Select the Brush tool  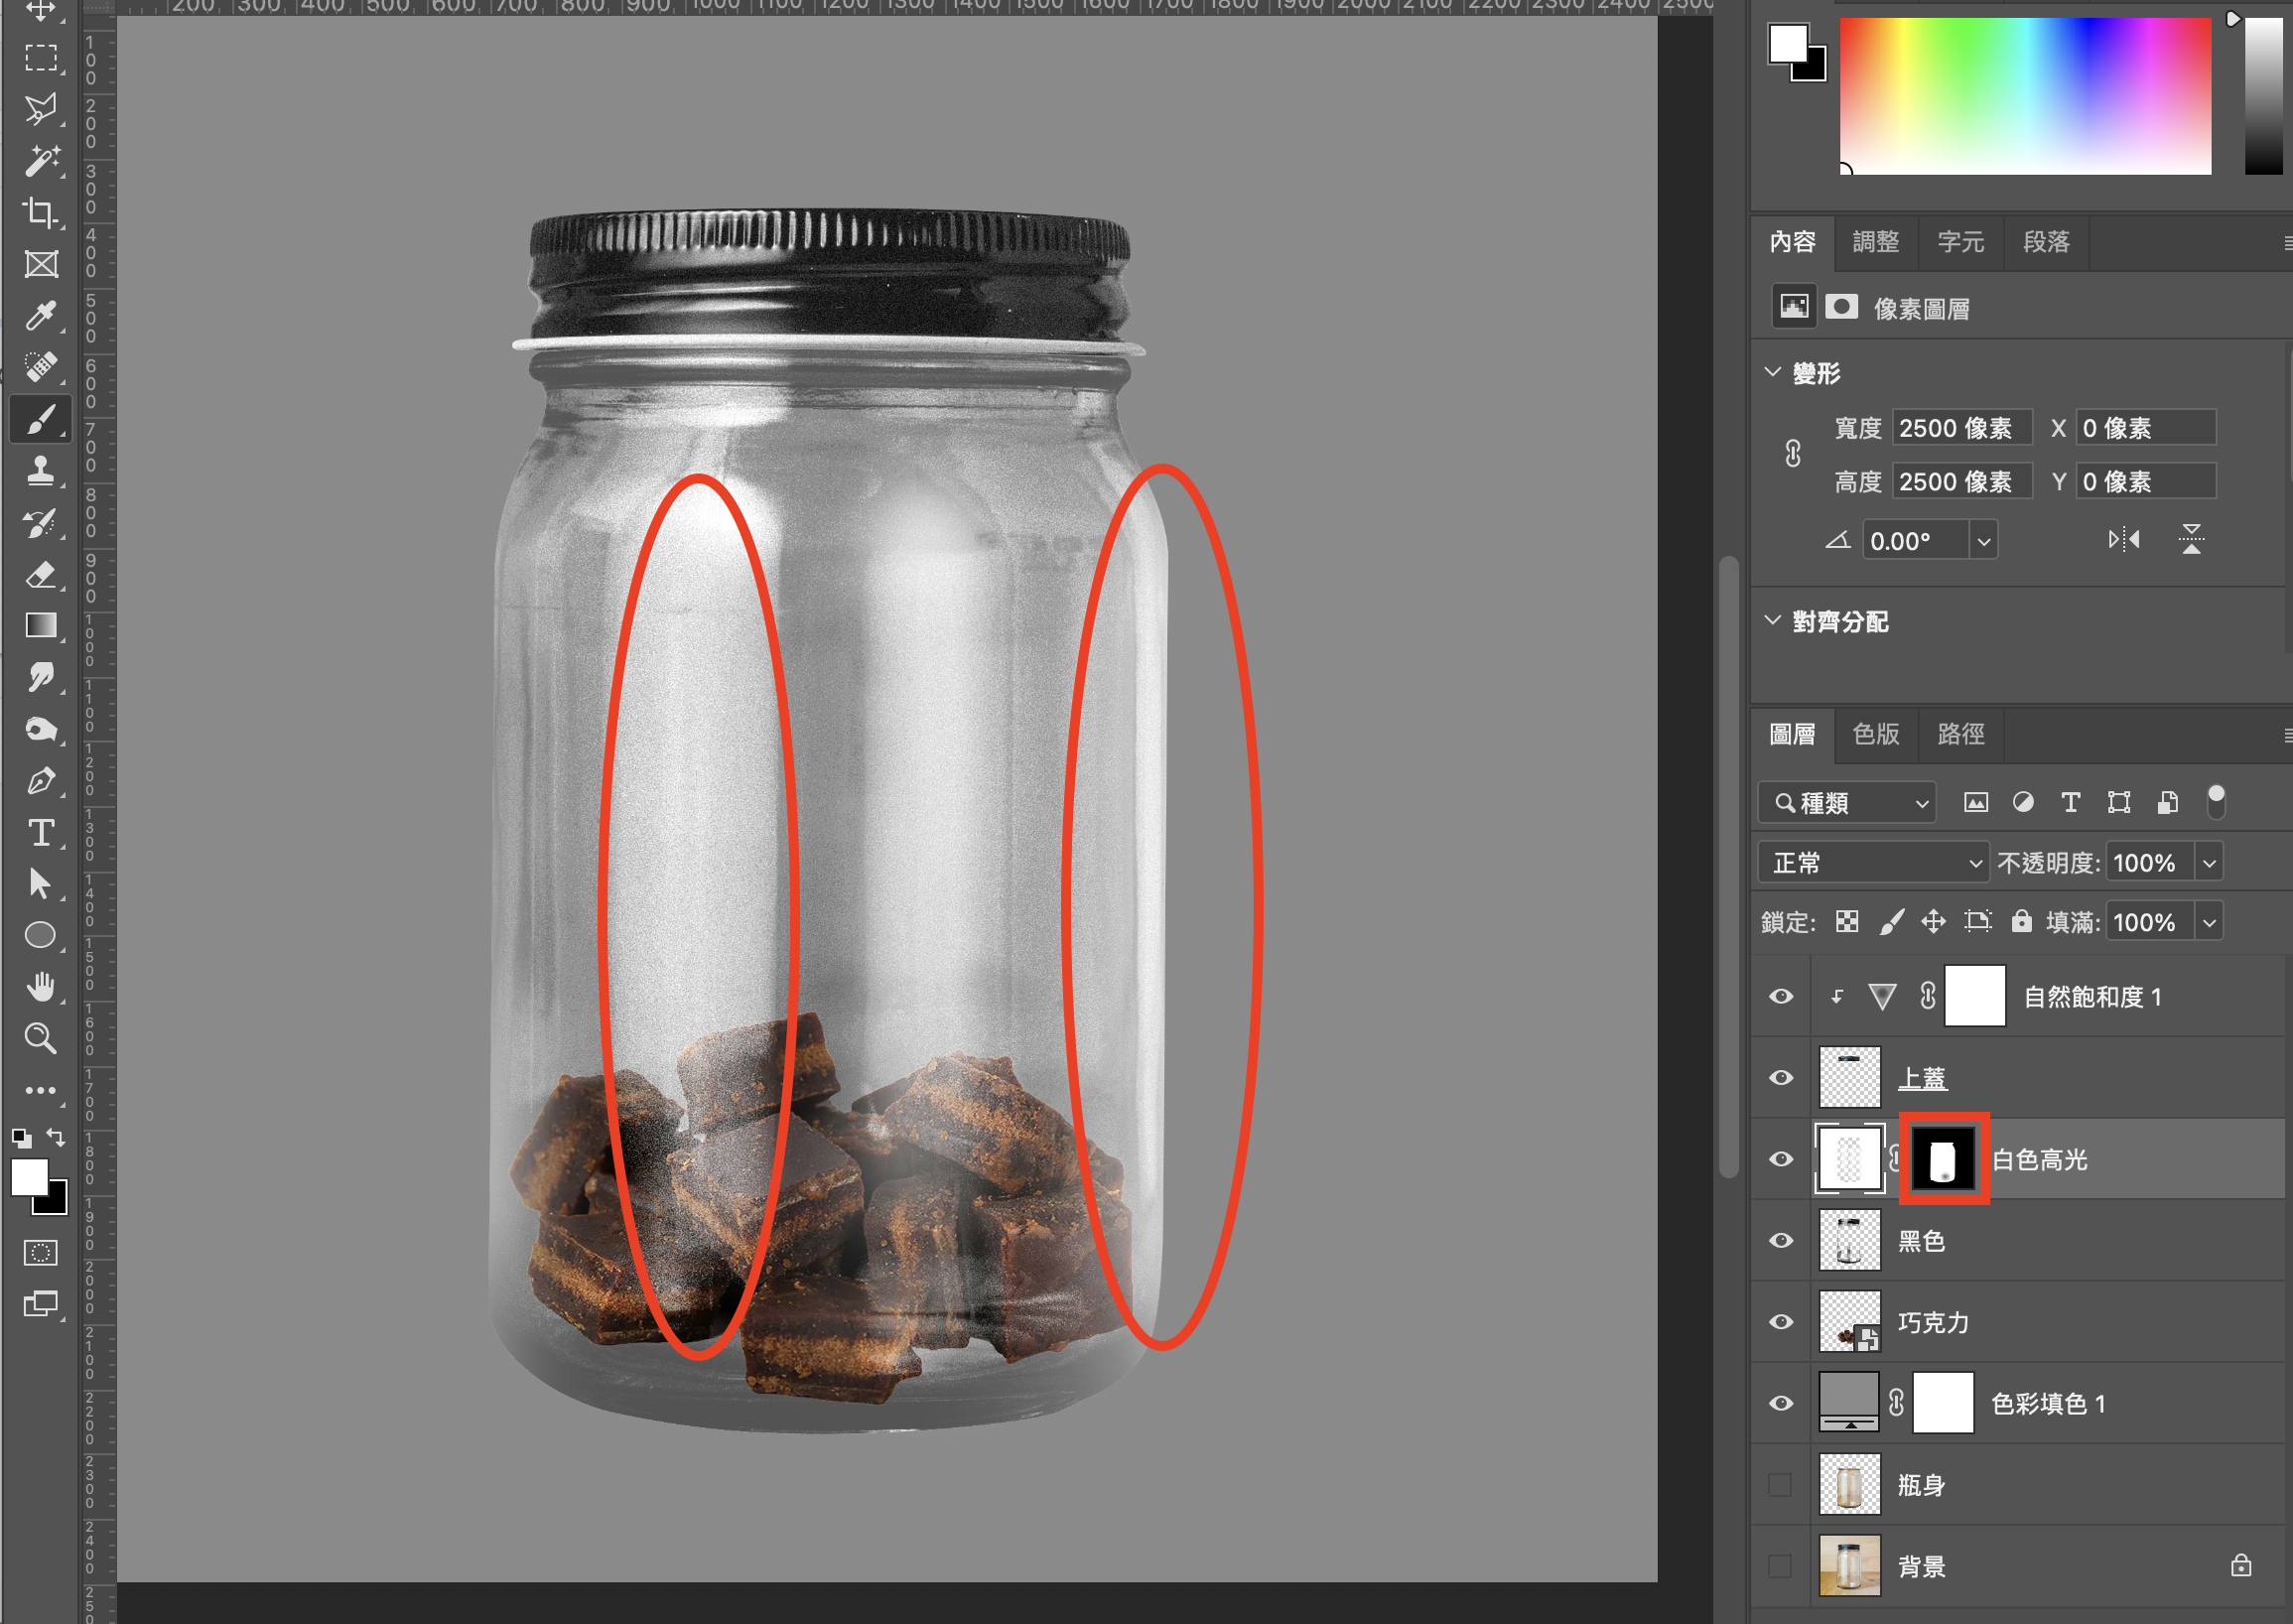click(x=40, y=419)
